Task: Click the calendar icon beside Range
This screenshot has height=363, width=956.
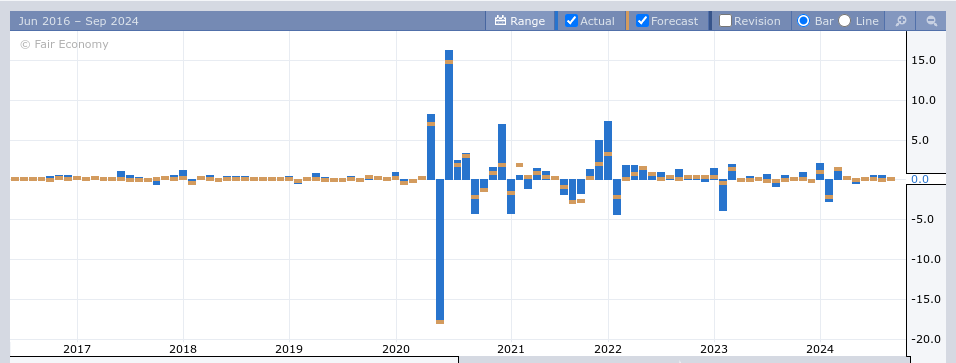Action: (x=501, y=21)
